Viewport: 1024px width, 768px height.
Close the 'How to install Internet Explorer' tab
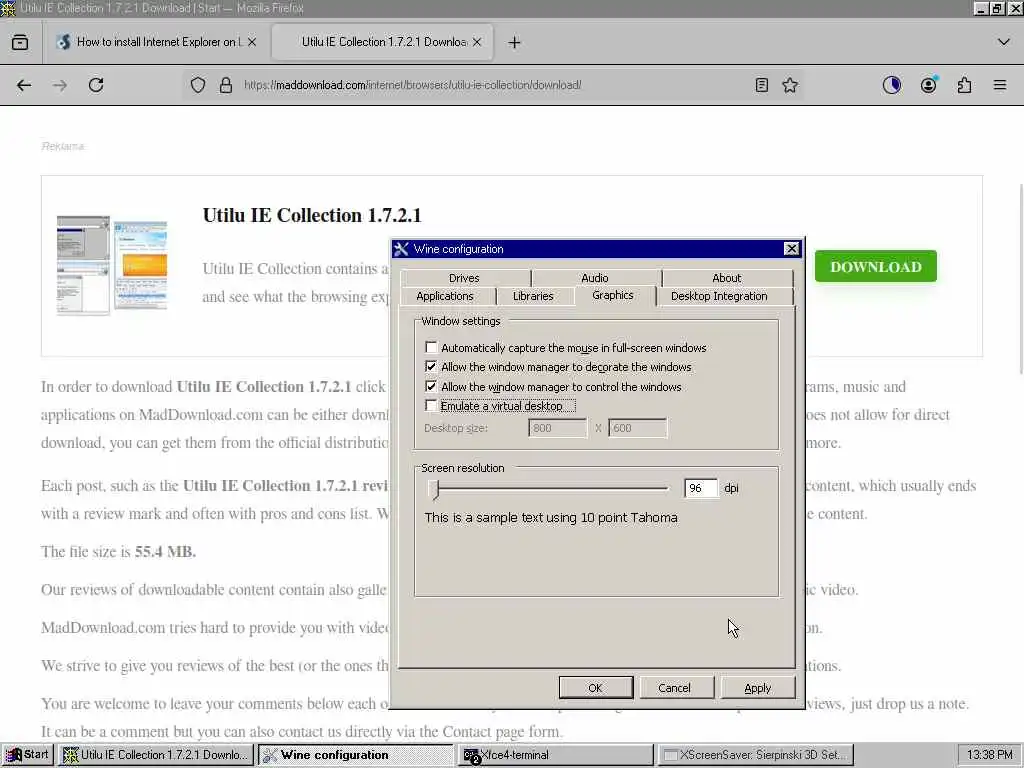click(x=252, y=42)
